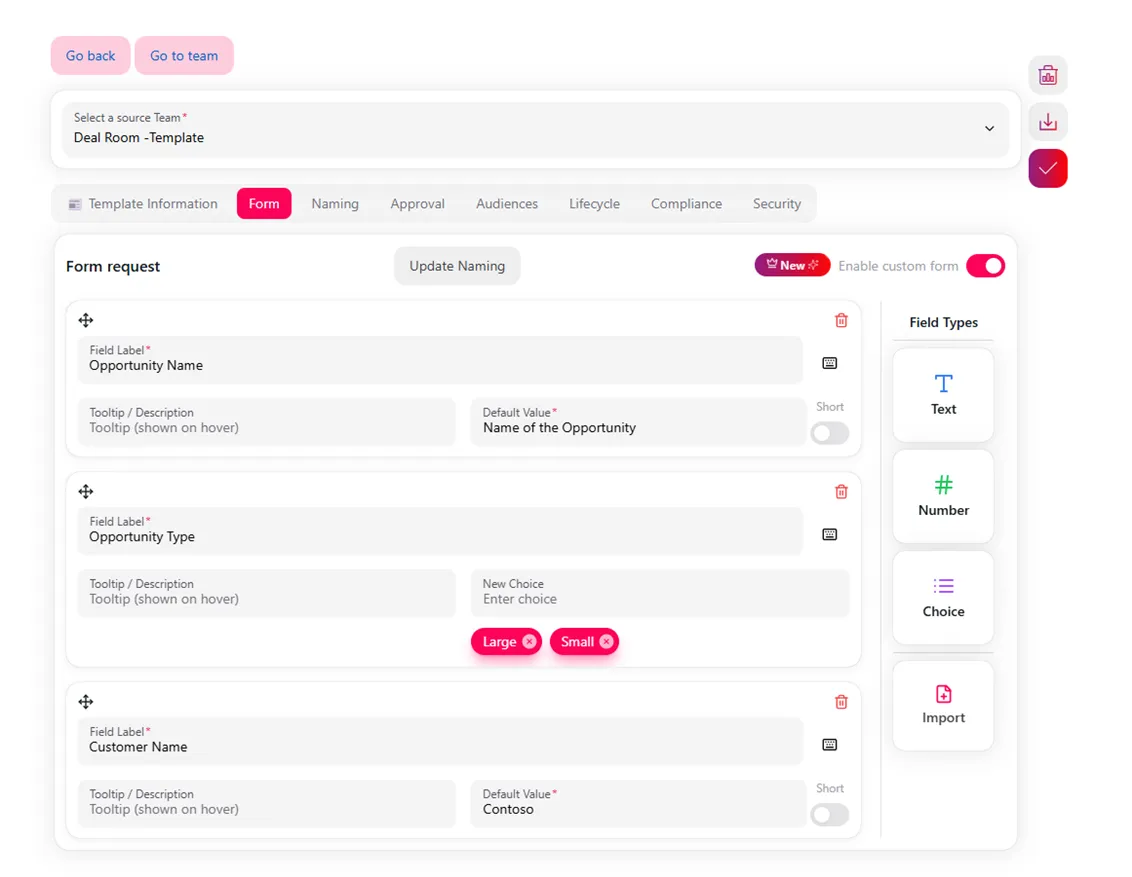Toggle Short for Customer Name field
This screenshot has height=877, width=1132.
[830, 815]
